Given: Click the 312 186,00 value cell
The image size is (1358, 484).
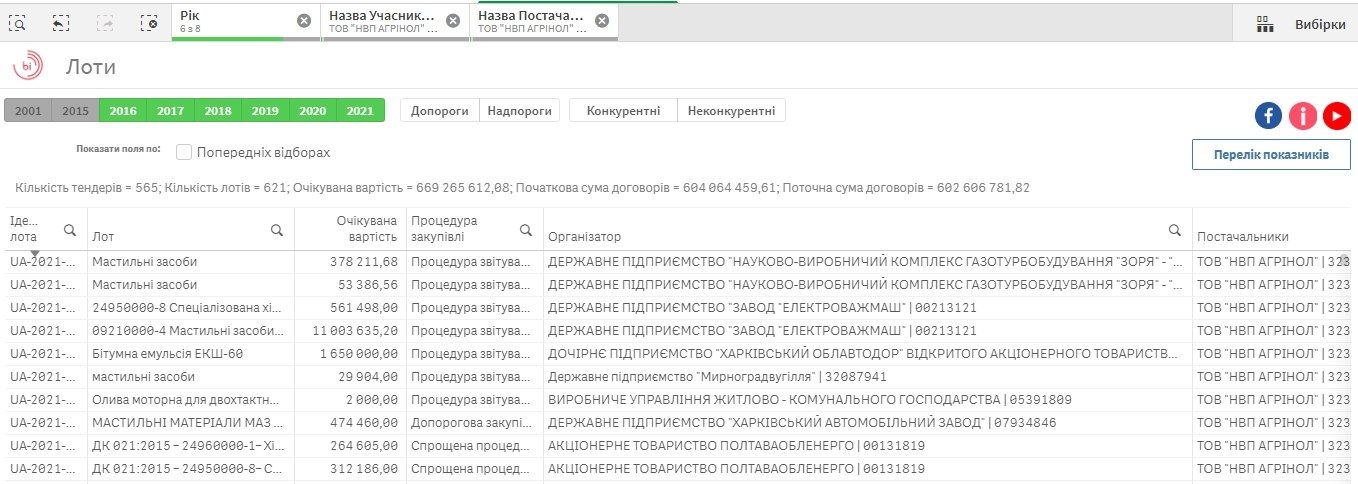Looking at the screenshot, I should coord(350,469).
